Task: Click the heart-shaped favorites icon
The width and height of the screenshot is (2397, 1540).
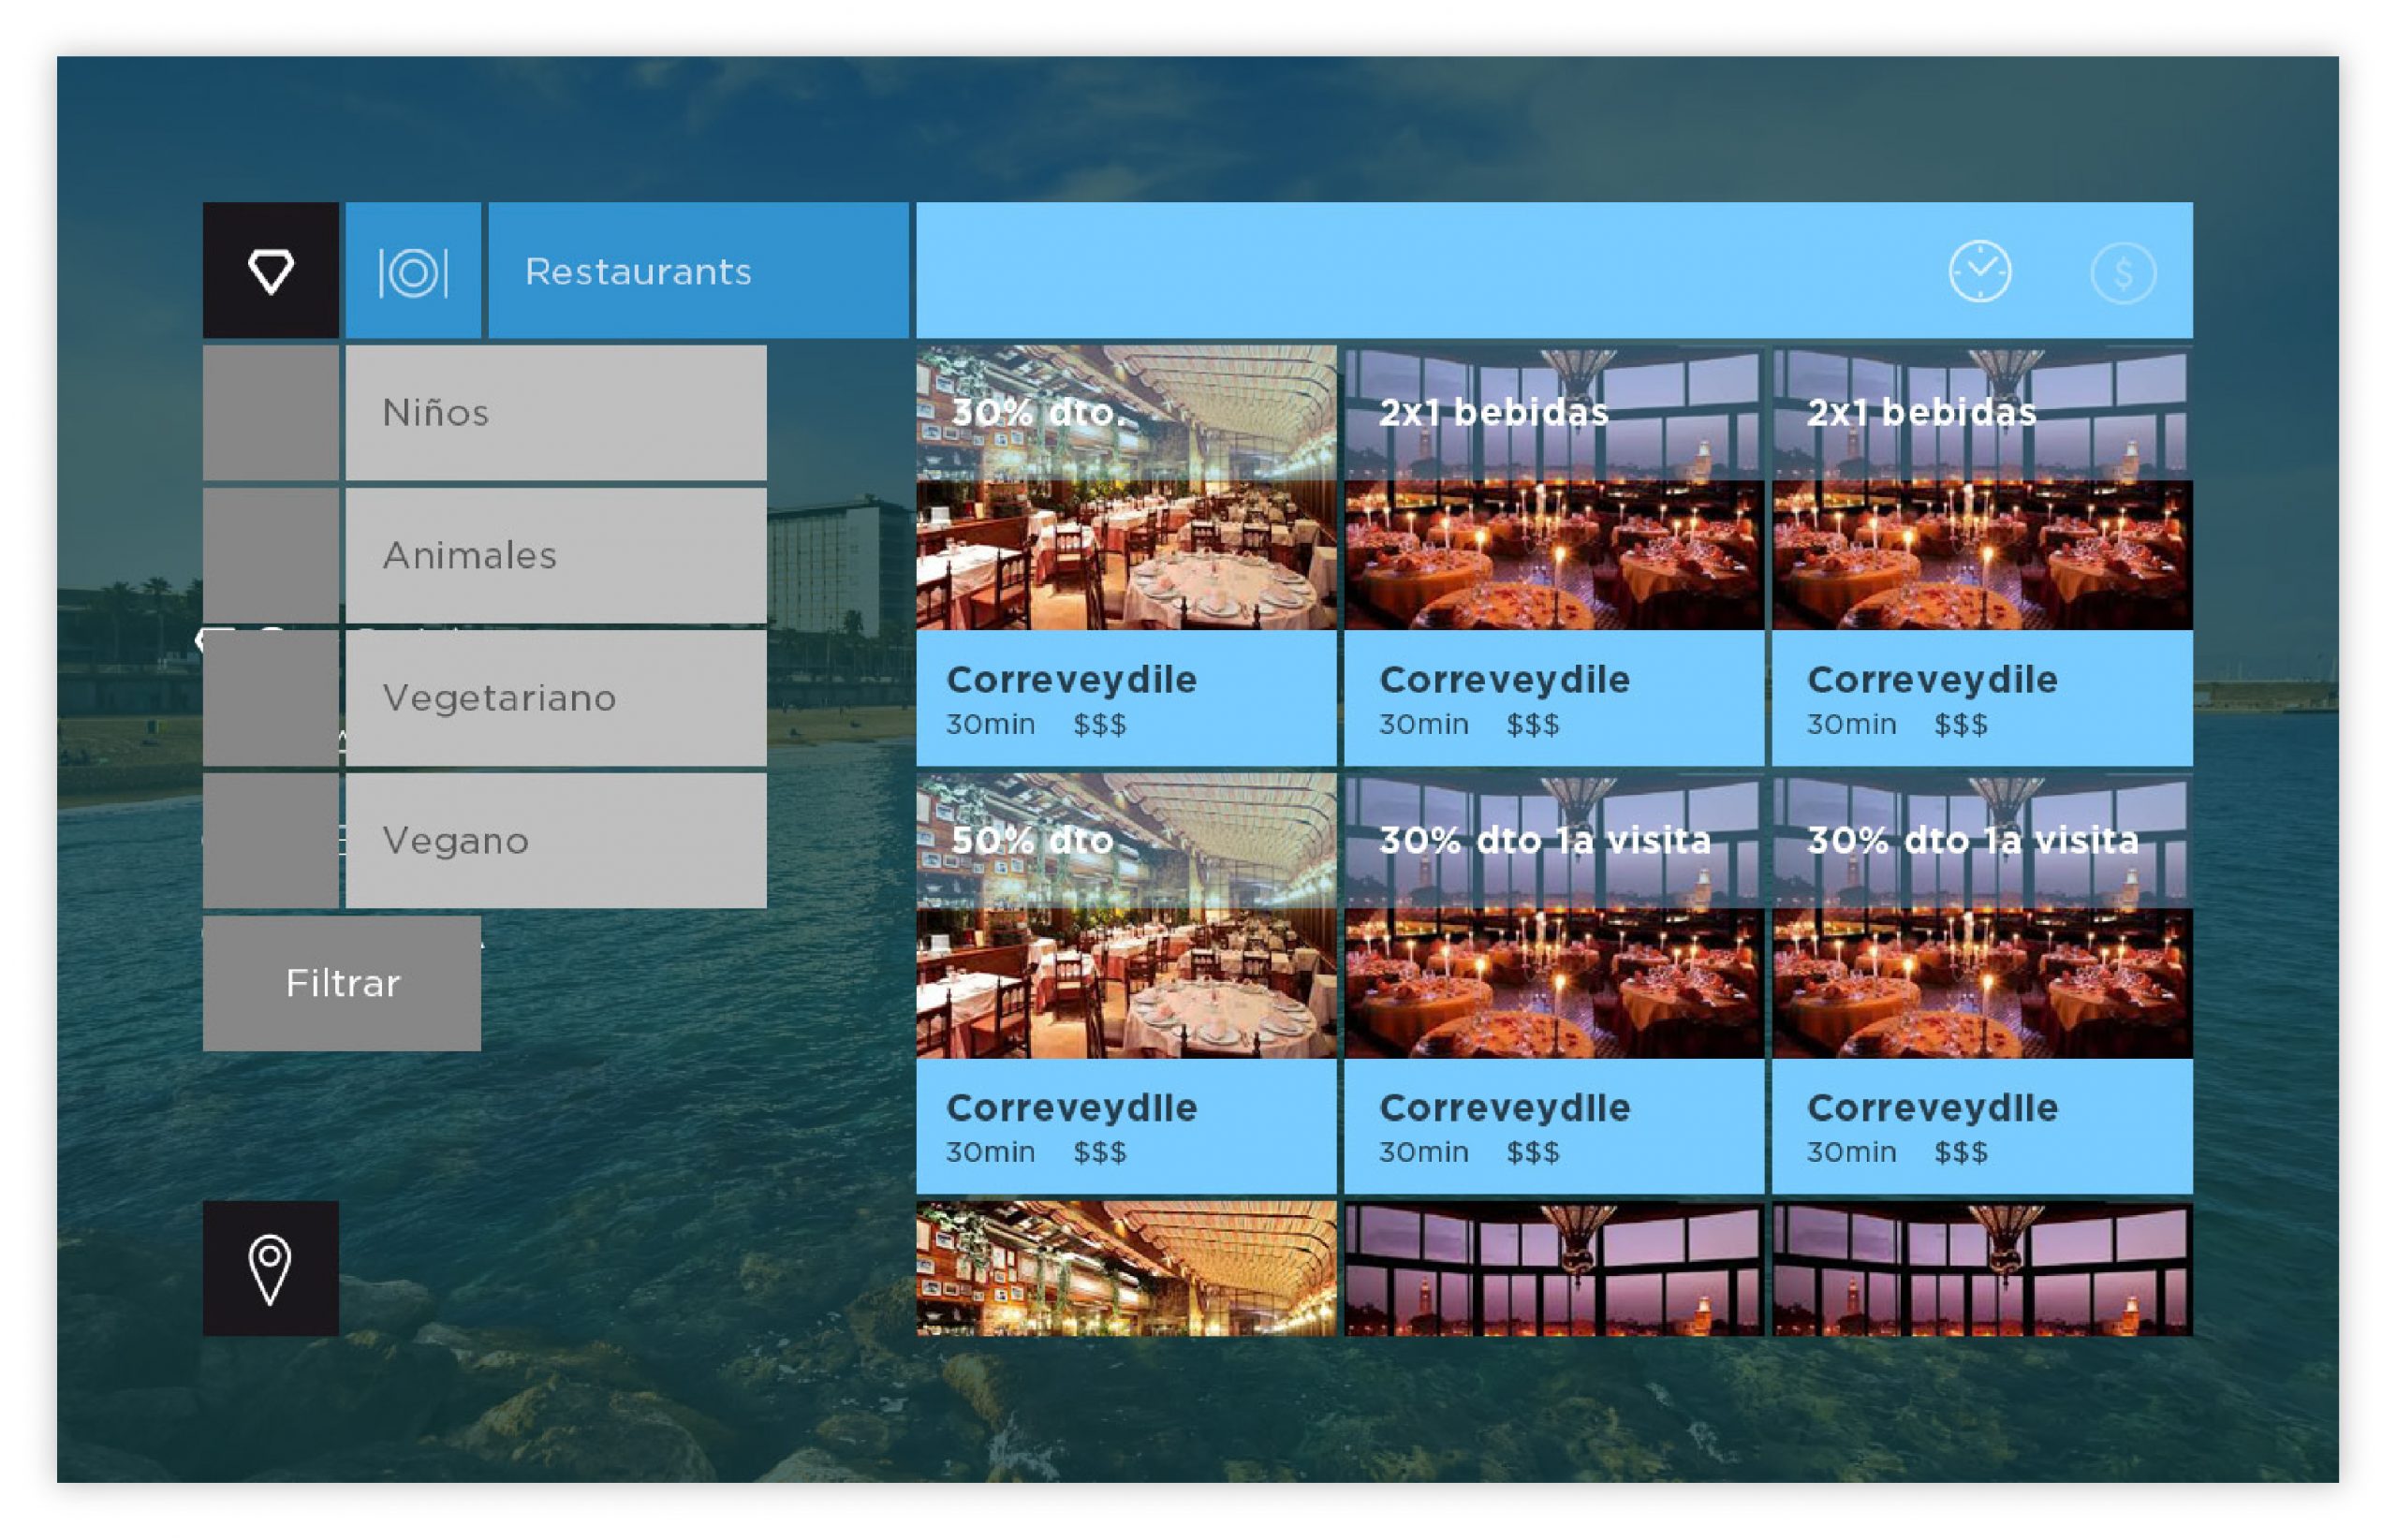Action: coord(270,271)
